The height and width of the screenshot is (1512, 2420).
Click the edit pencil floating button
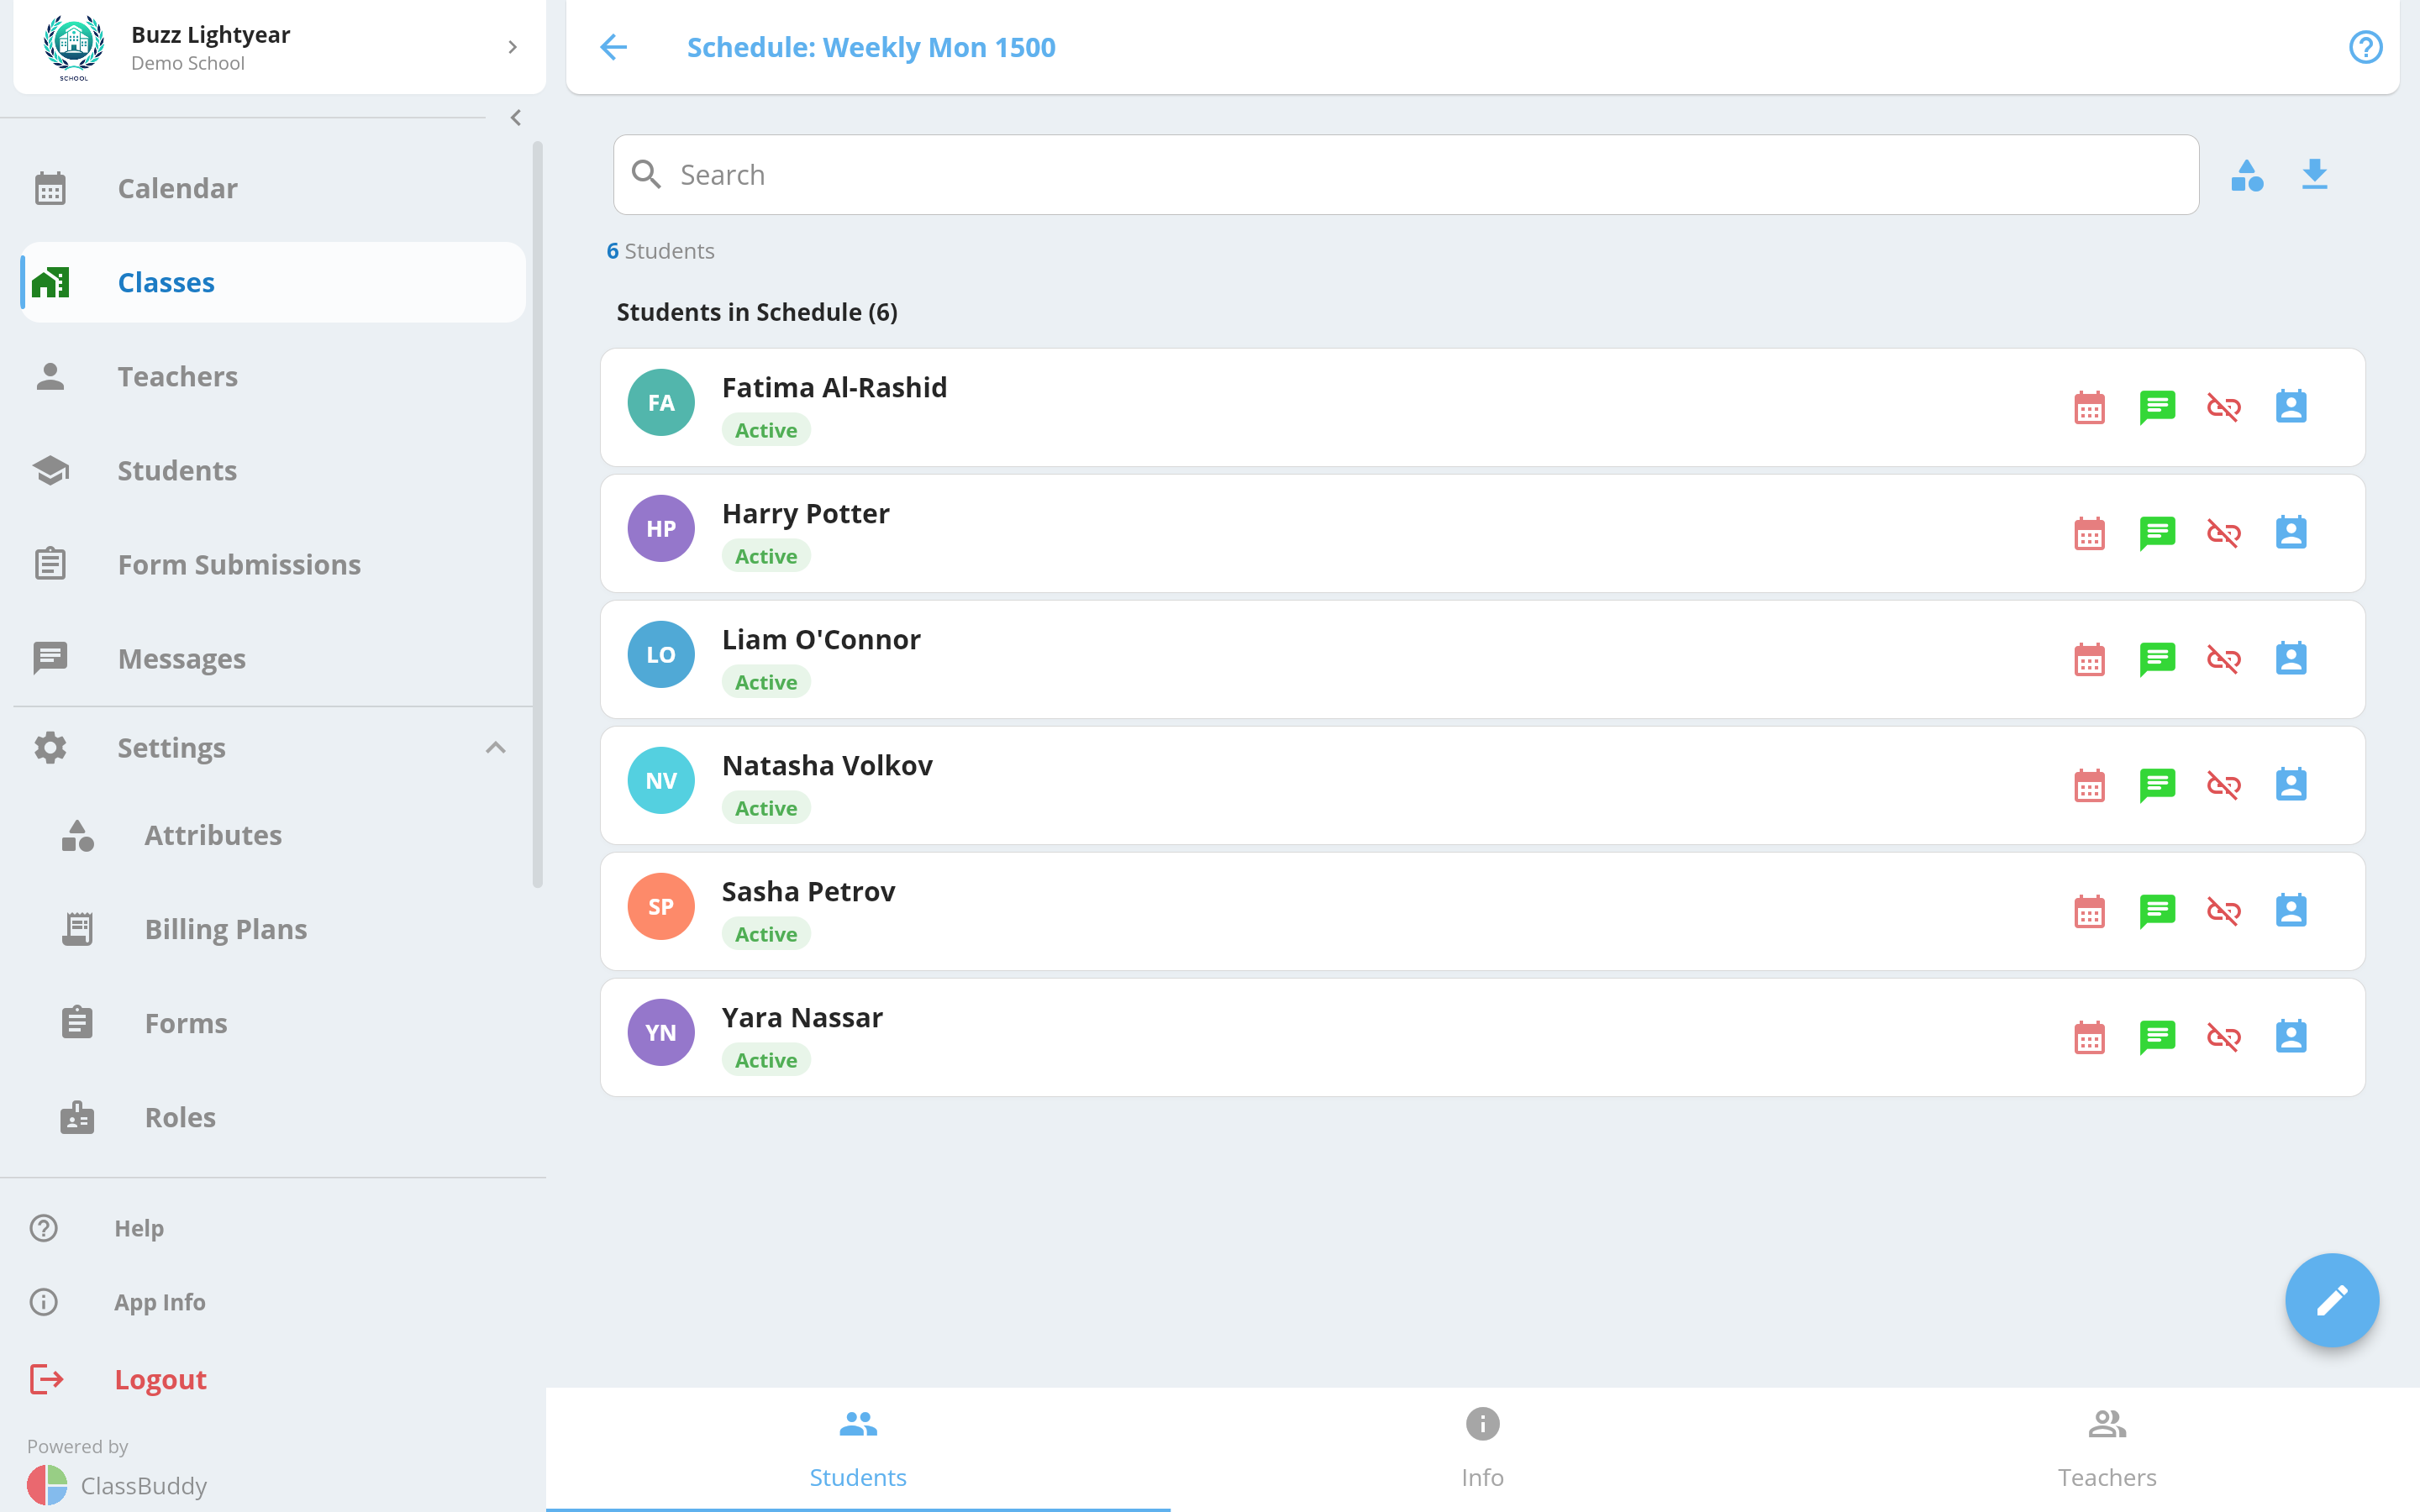point(2331,1300)
